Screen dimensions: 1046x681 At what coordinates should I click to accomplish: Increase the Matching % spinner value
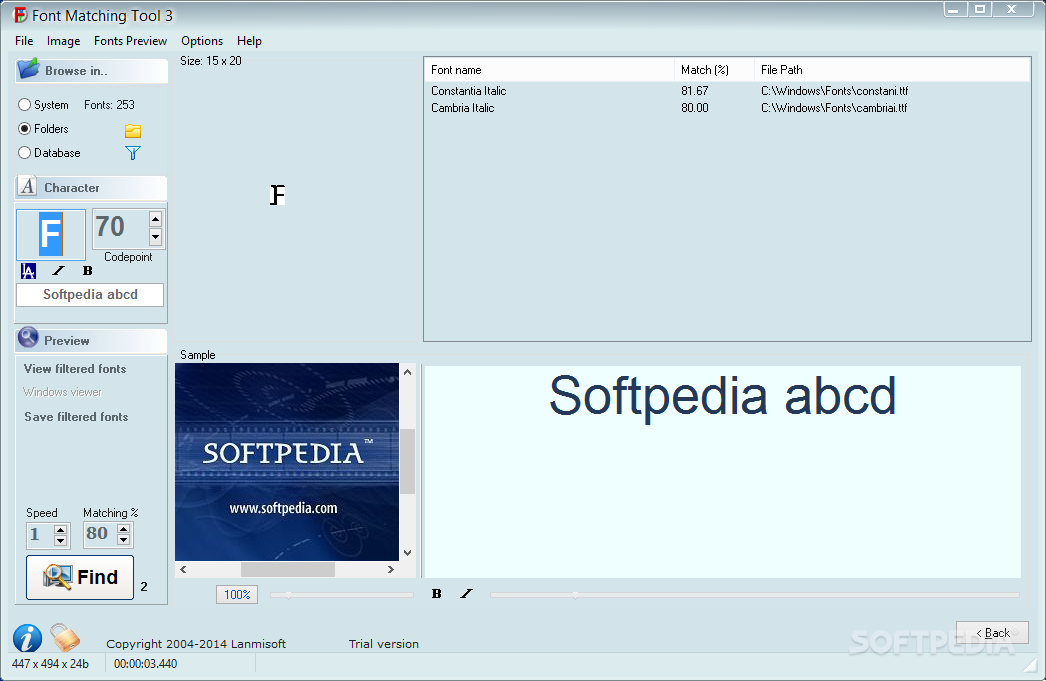tap(123, 530)
